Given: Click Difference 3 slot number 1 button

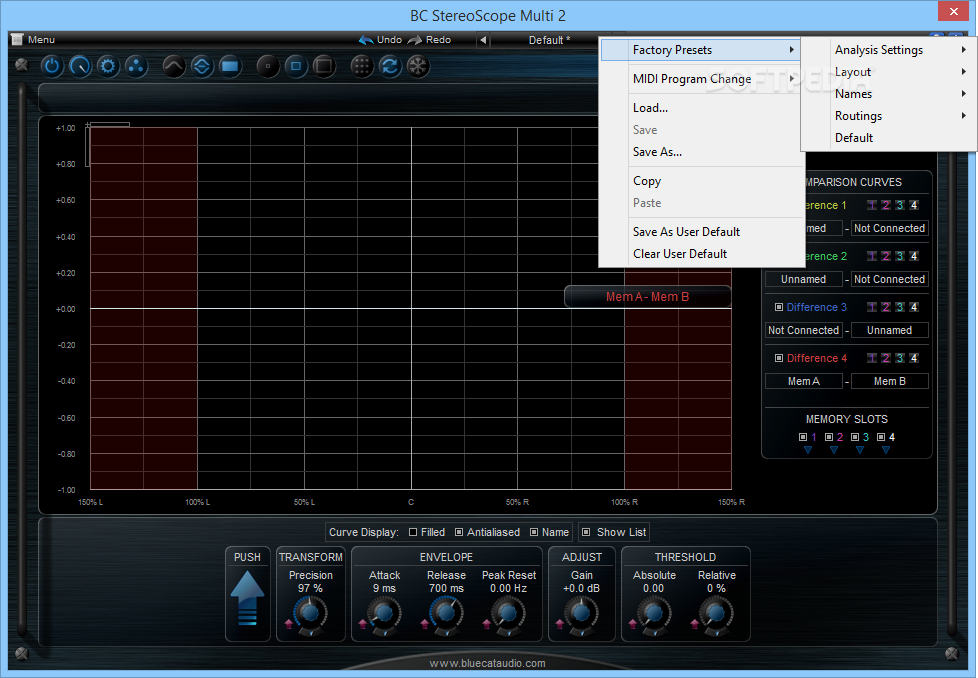Looking at the screenshot, I should click(872, 307).
